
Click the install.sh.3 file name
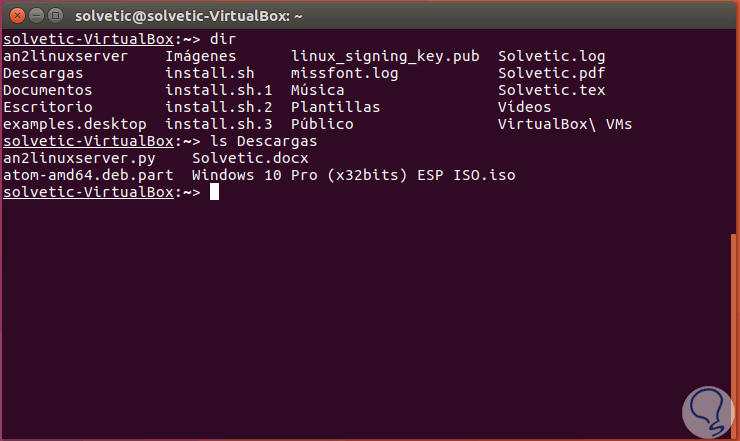218,124
